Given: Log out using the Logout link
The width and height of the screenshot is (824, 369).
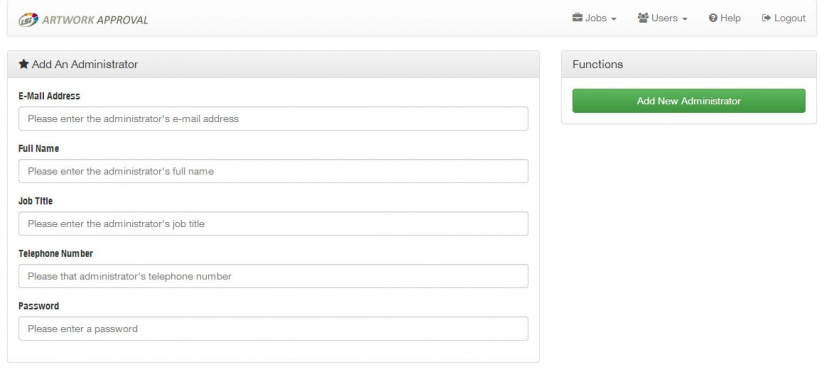Looking at the screenshot, I should point(784,18).
